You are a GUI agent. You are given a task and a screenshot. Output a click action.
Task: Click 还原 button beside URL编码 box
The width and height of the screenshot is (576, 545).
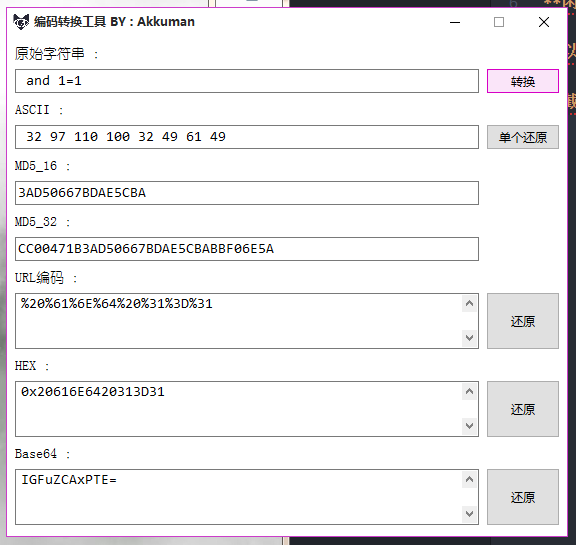523,321
